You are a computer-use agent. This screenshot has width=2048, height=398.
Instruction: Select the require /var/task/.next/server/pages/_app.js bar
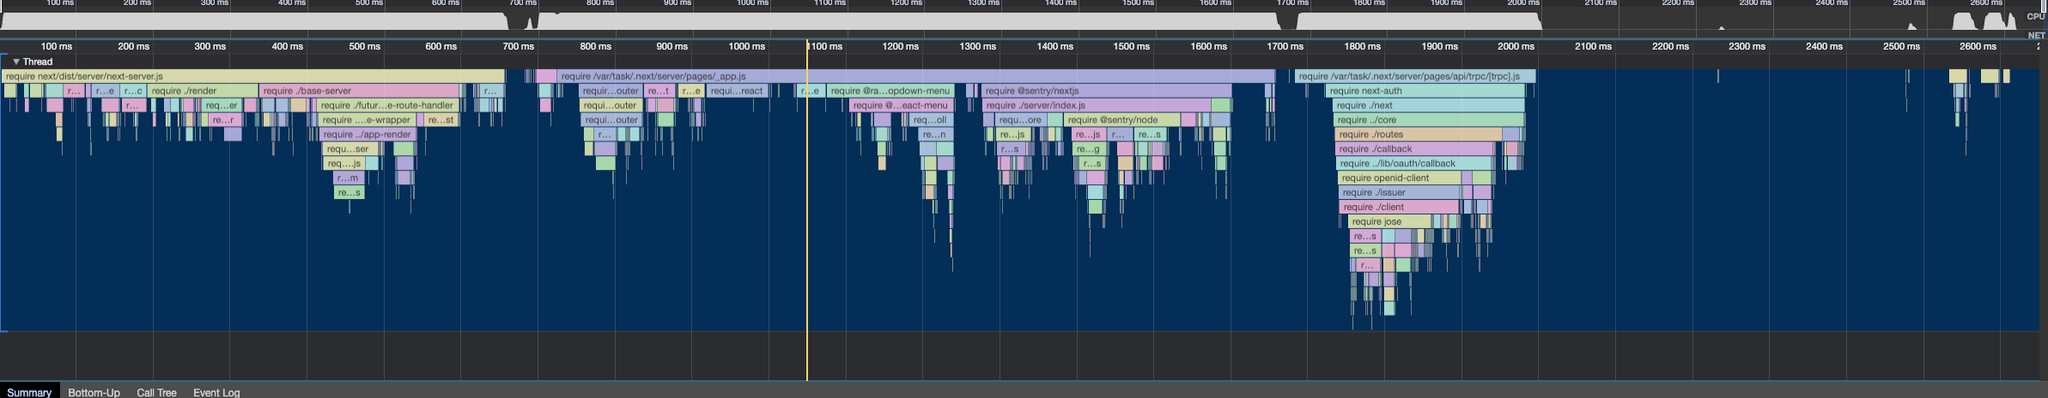[916, 76]
